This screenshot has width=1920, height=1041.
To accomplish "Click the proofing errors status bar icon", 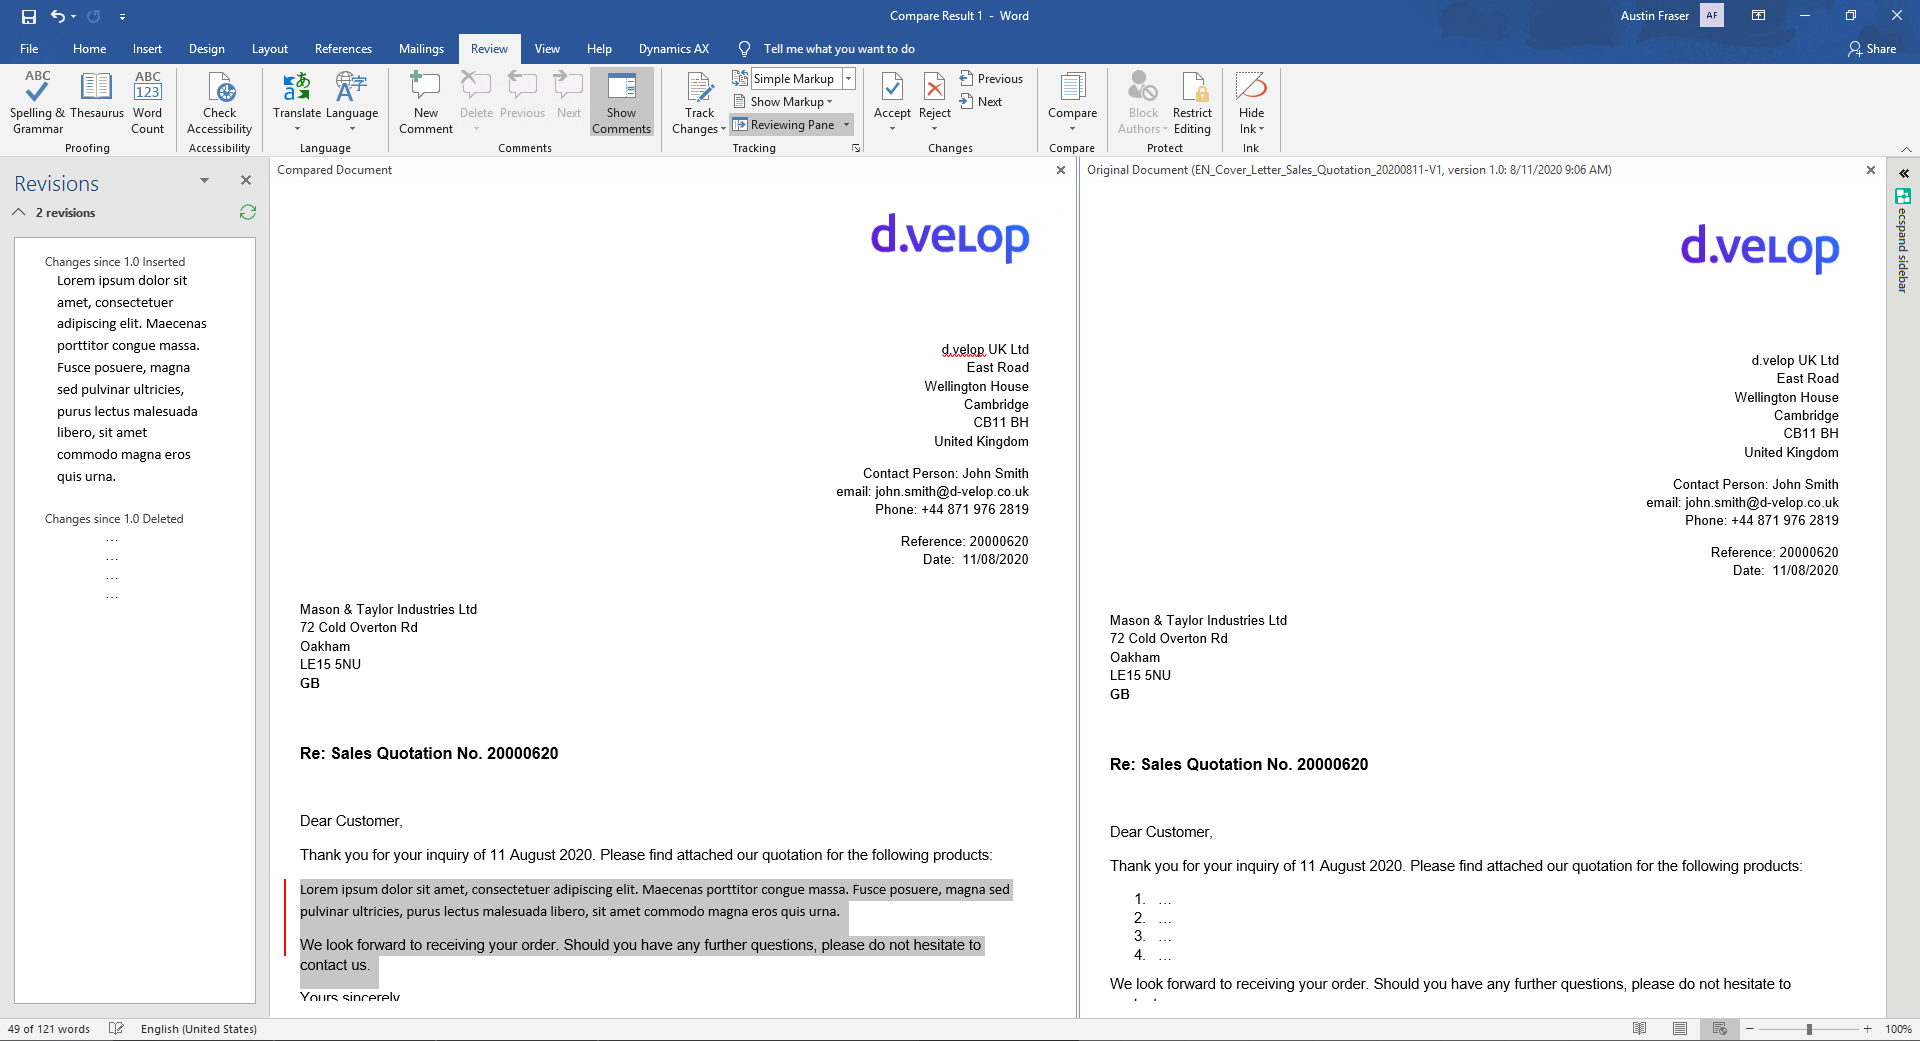I will point(116,1028).
